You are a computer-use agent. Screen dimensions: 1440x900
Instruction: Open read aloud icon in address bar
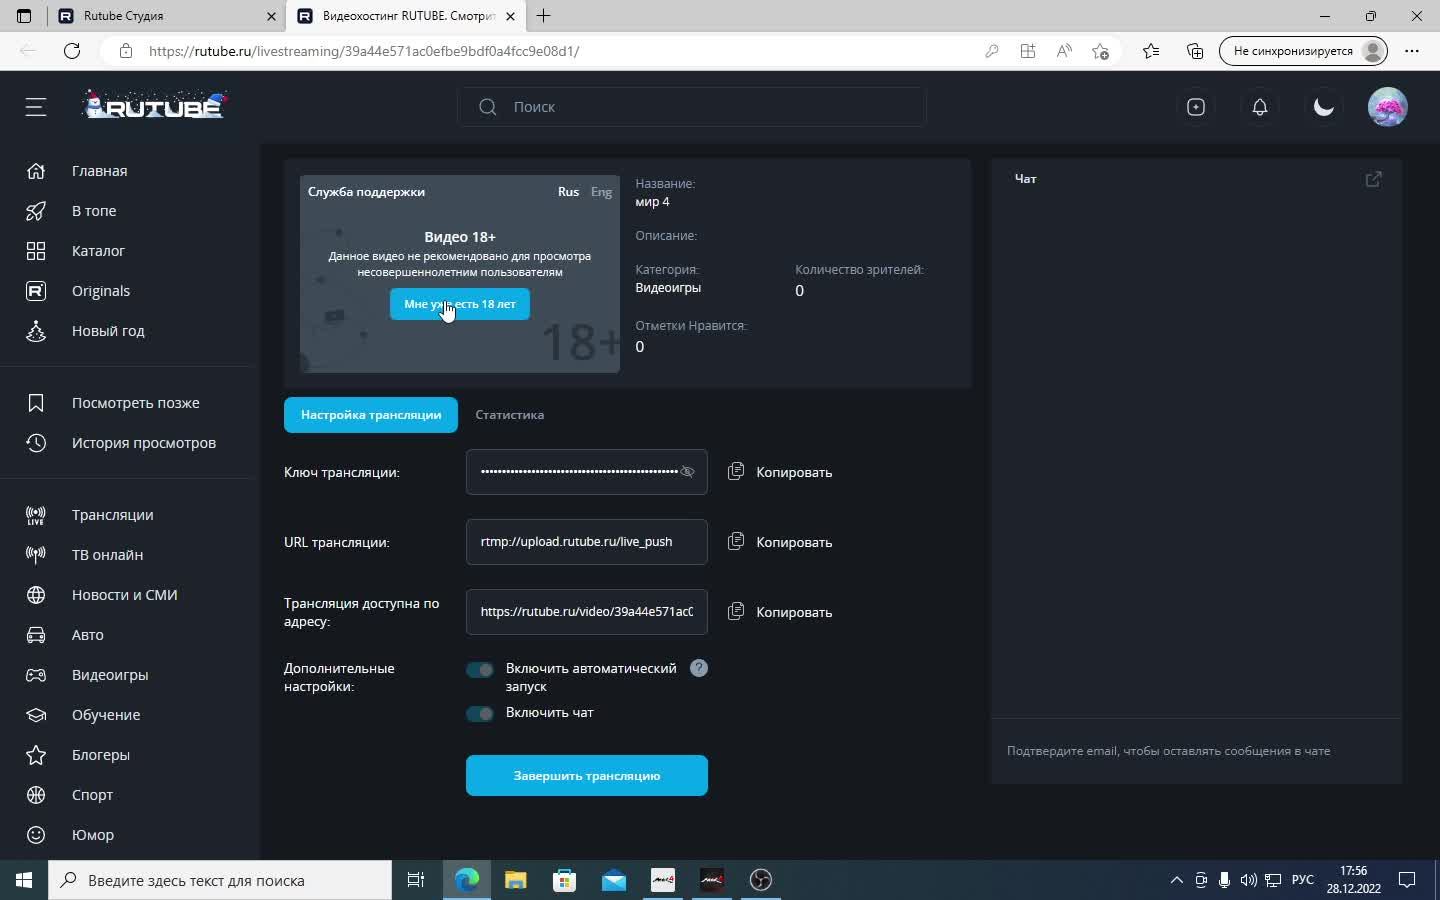(x=1064, y=51)
